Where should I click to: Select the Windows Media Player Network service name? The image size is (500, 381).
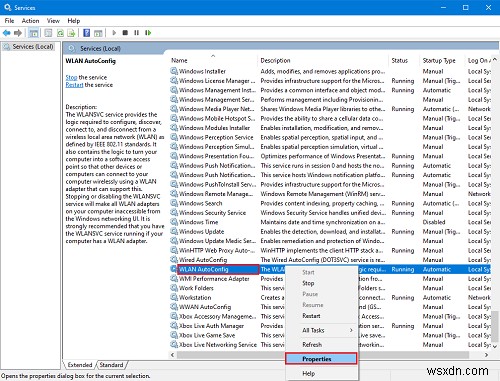(217, 109)
